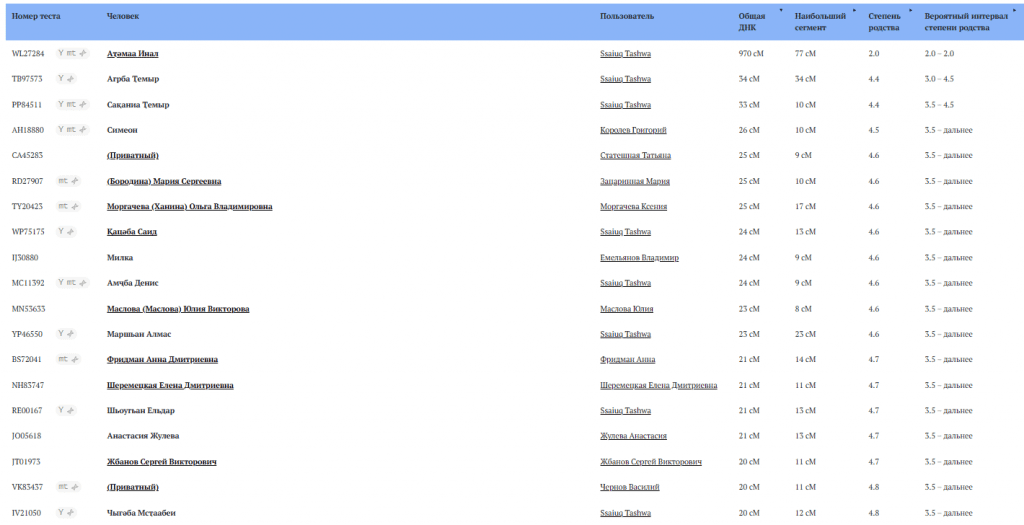1024x525 pixels.
Task: Click the mt icon in the PP84511 row
Action: (x=71, y=104)
